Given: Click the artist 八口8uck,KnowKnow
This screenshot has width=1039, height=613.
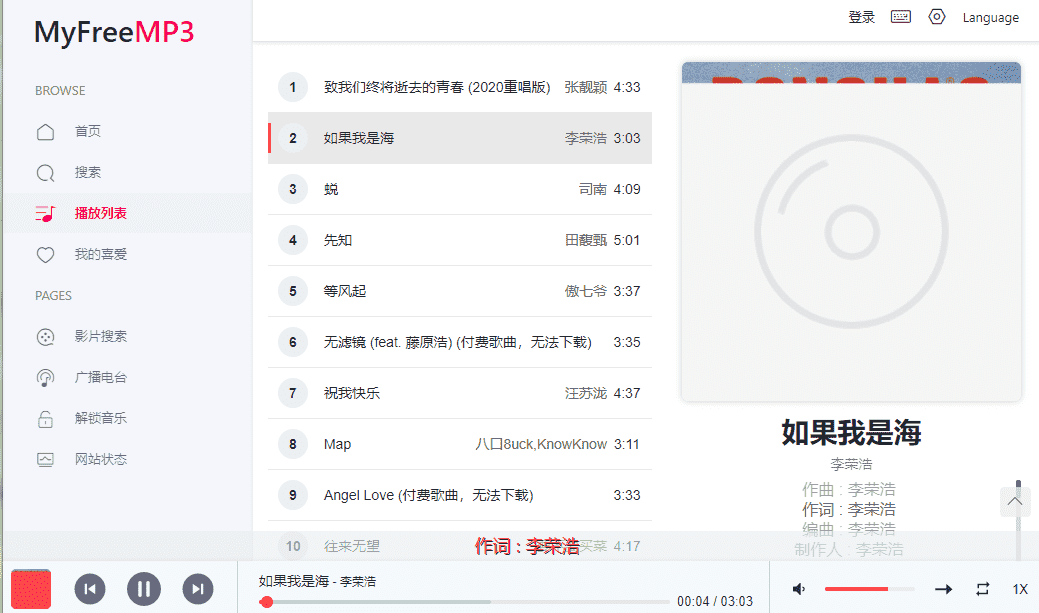Looking at the screenshot, I should click(541, 444).
